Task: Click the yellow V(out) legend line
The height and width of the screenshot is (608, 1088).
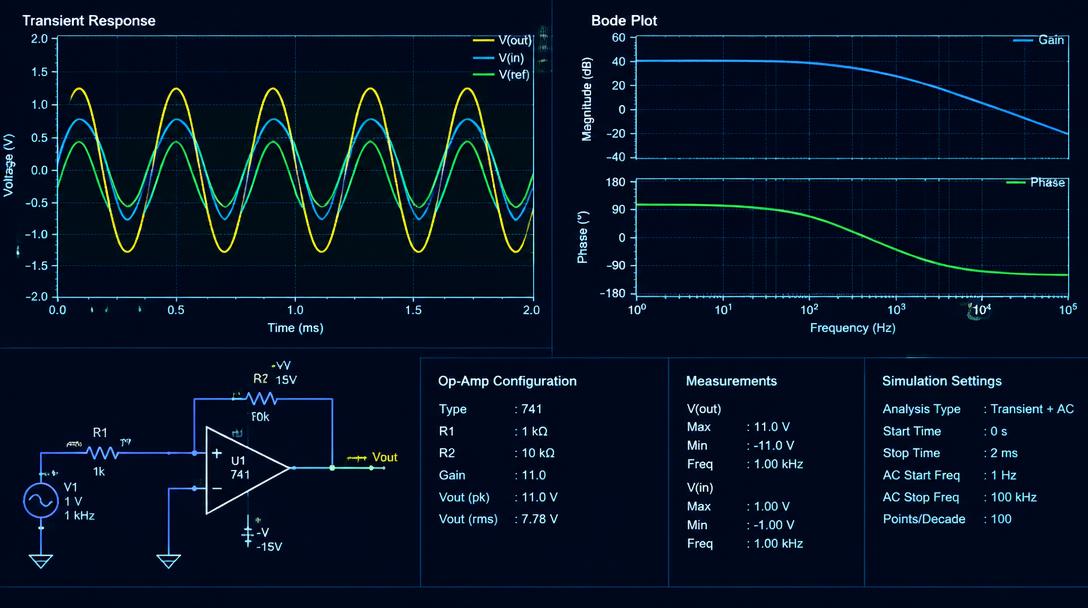Action: (484, 40)
